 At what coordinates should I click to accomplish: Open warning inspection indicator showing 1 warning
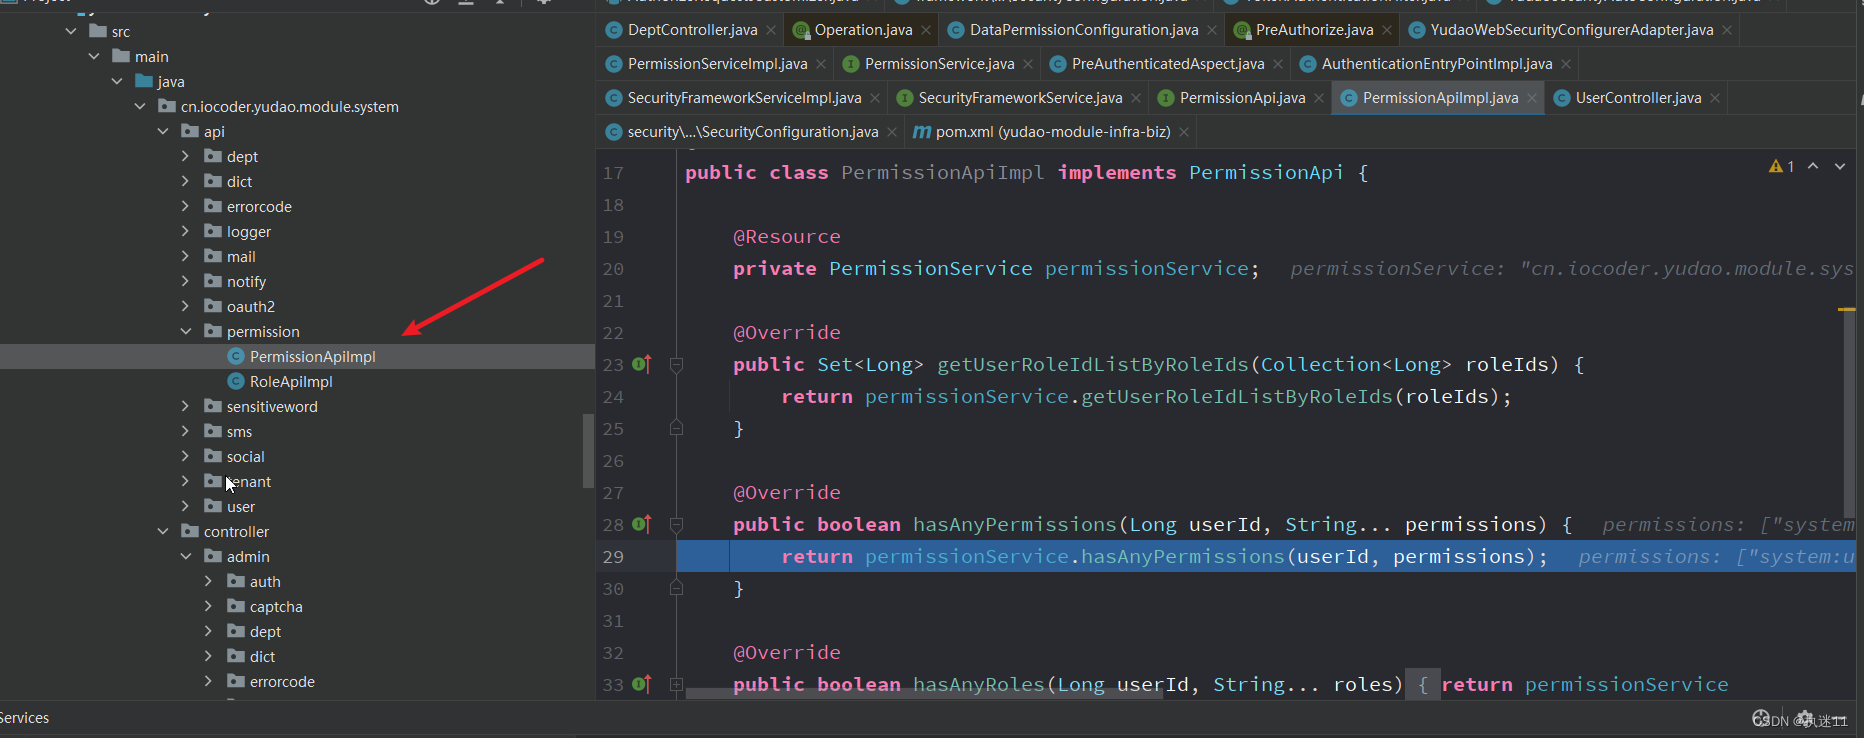click(x=1781, y=166)
